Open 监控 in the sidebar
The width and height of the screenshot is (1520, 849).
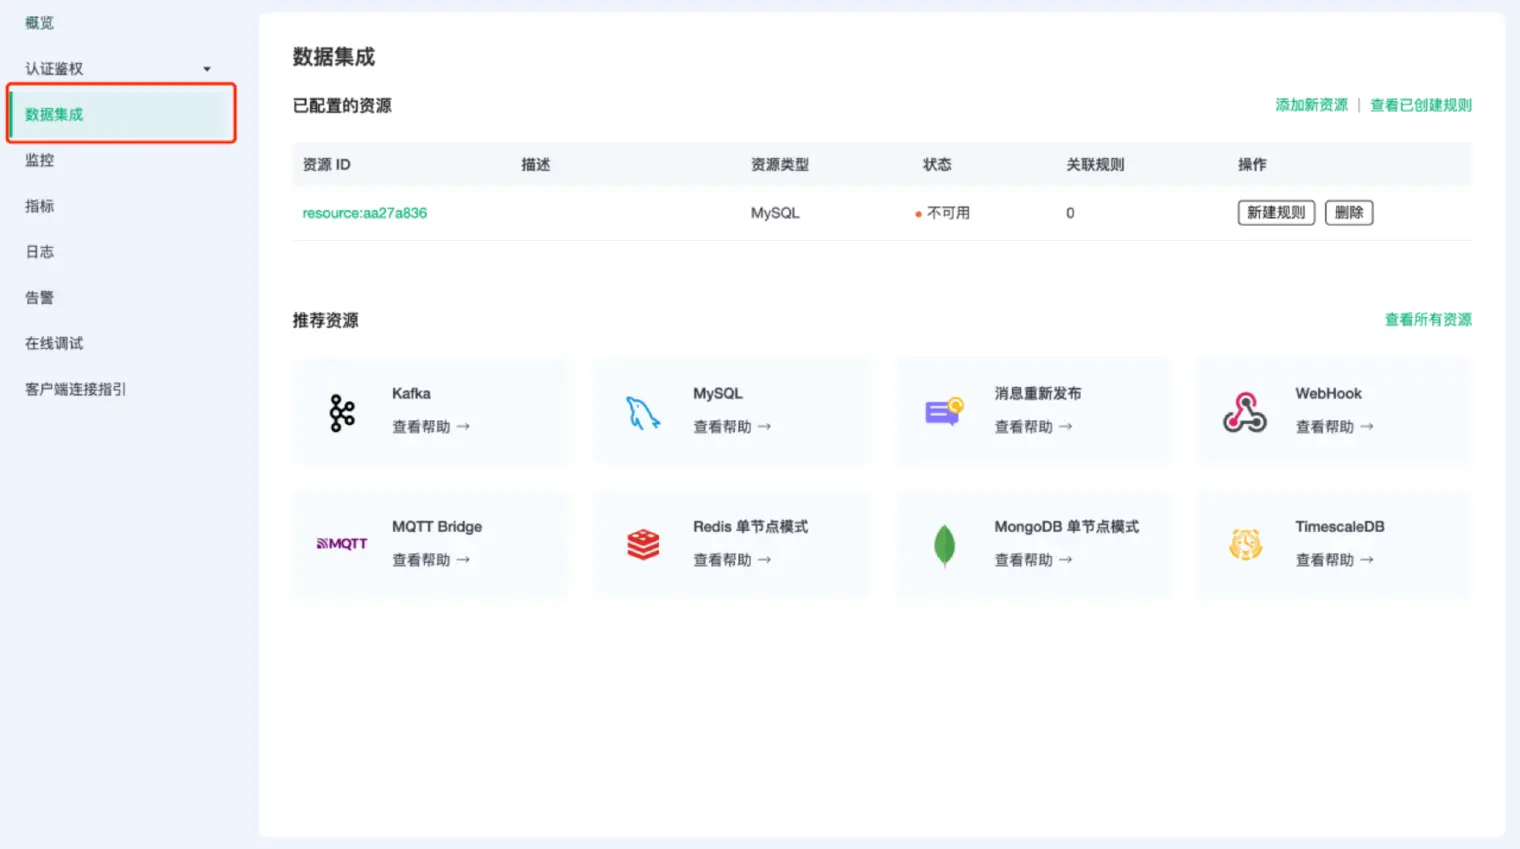tap(40, 160)
